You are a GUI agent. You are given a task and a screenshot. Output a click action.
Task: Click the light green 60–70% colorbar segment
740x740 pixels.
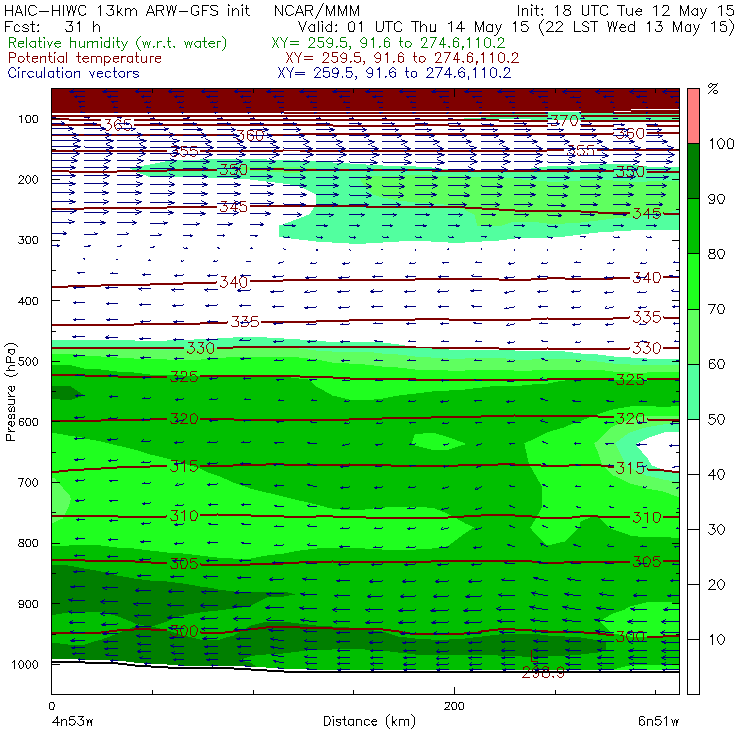[693, 336]
